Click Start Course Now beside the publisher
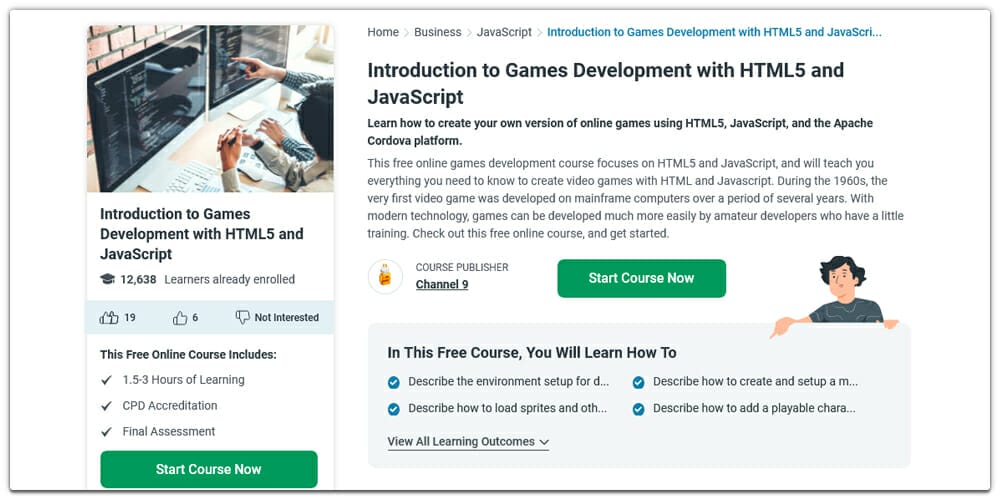 (x=642, y=278)
